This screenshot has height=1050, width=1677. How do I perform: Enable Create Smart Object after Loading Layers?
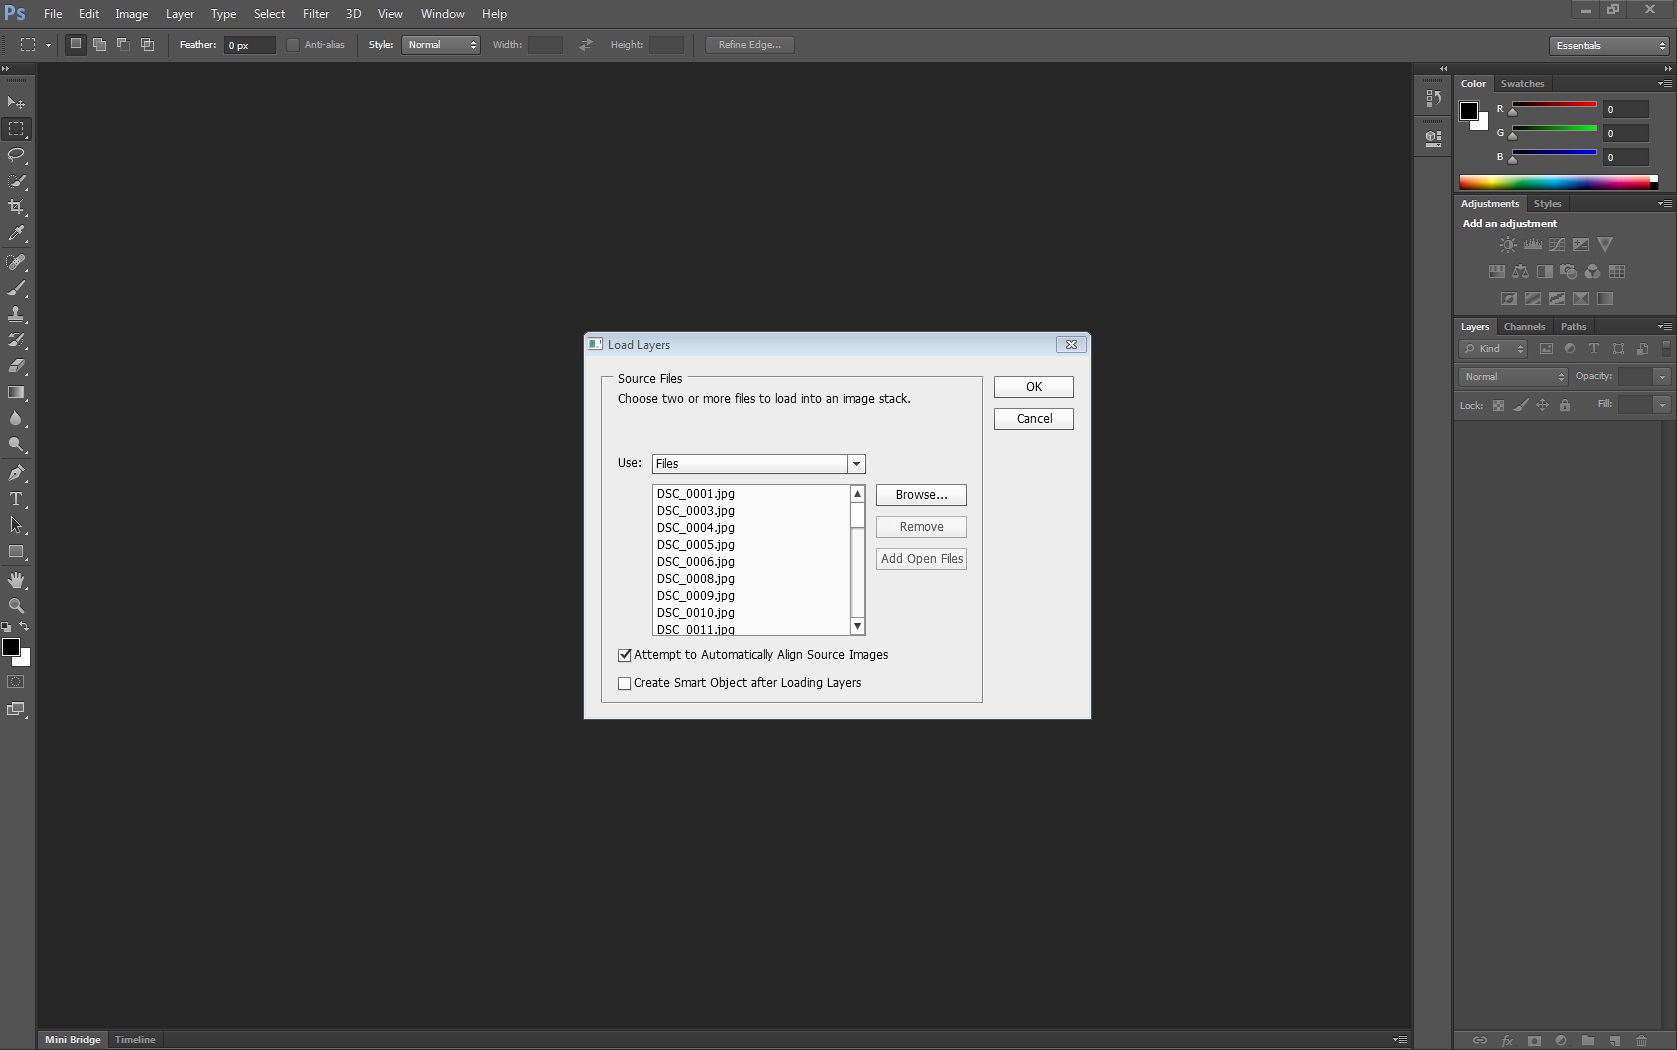pos(625,684)
